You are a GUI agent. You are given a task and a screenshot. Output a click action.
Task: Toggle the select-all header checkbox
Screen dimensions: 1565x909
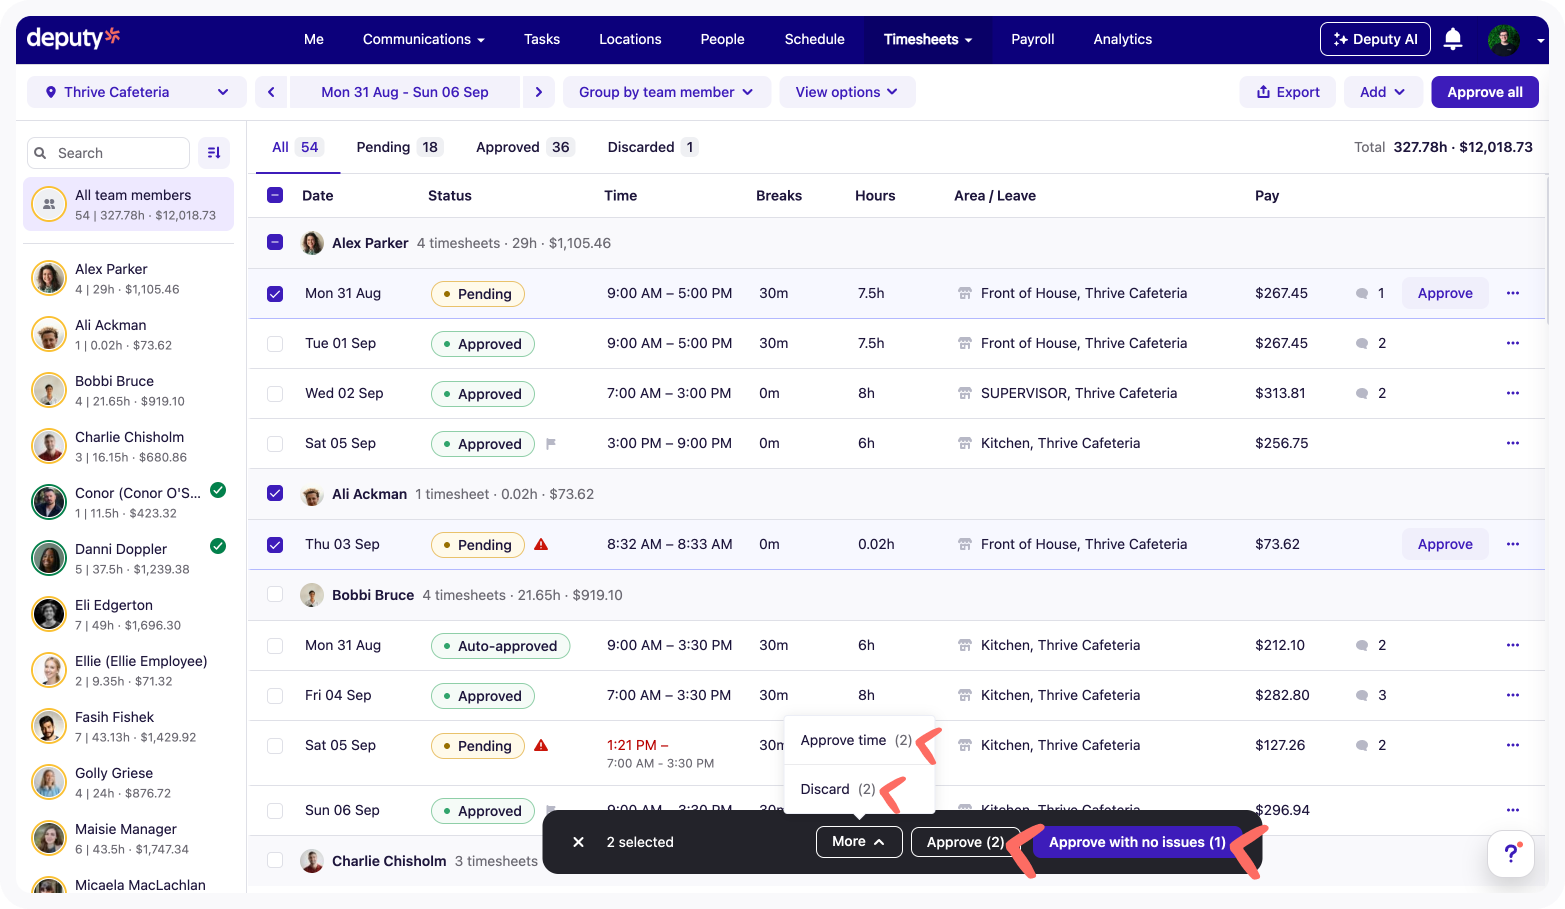tap(275, 195)
